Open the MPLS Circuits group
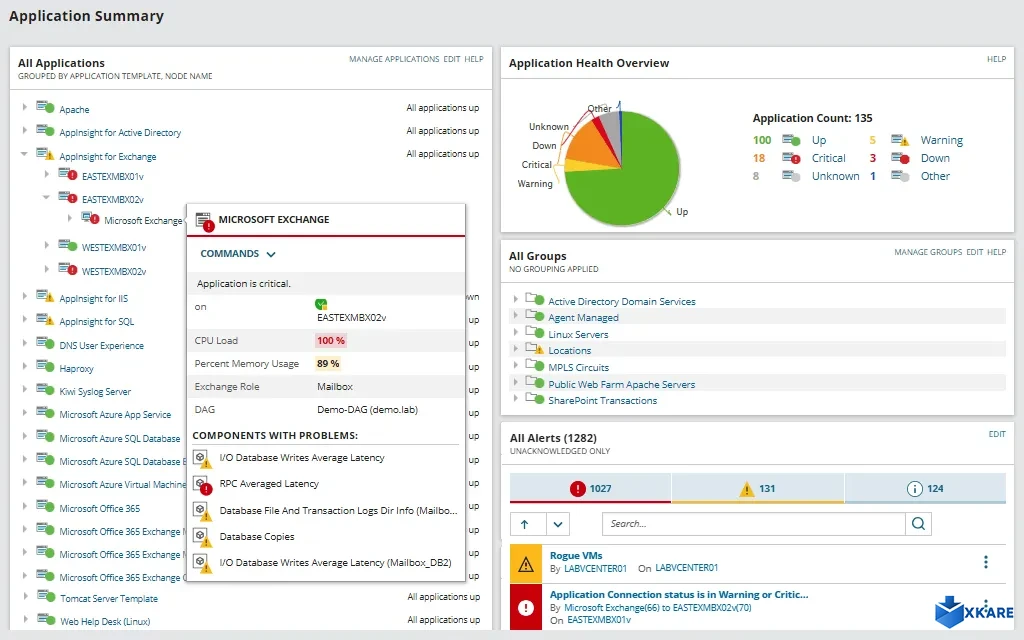 tap(578, 368)
